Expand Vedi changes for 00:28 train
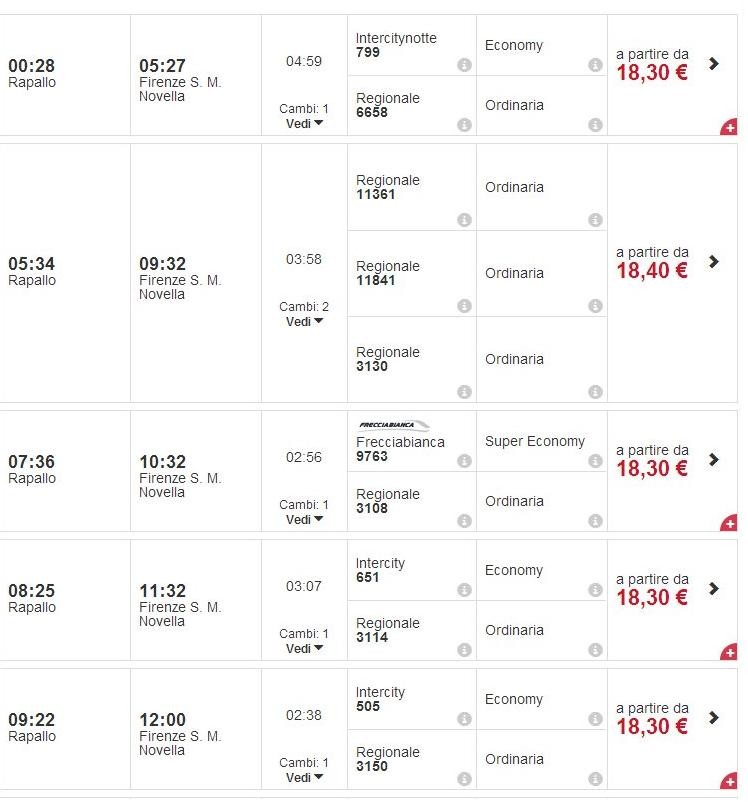 click(x=304, y=123)
